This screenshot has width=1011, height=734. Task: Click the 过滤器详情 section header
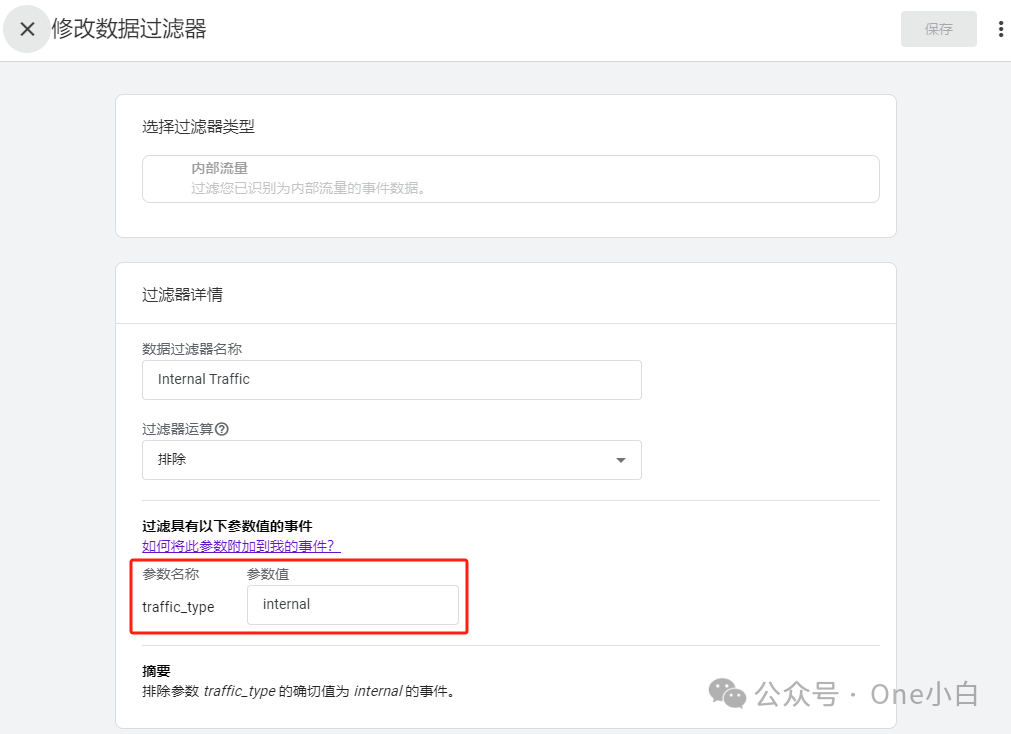pyautogui.click(x=181, y=294)
